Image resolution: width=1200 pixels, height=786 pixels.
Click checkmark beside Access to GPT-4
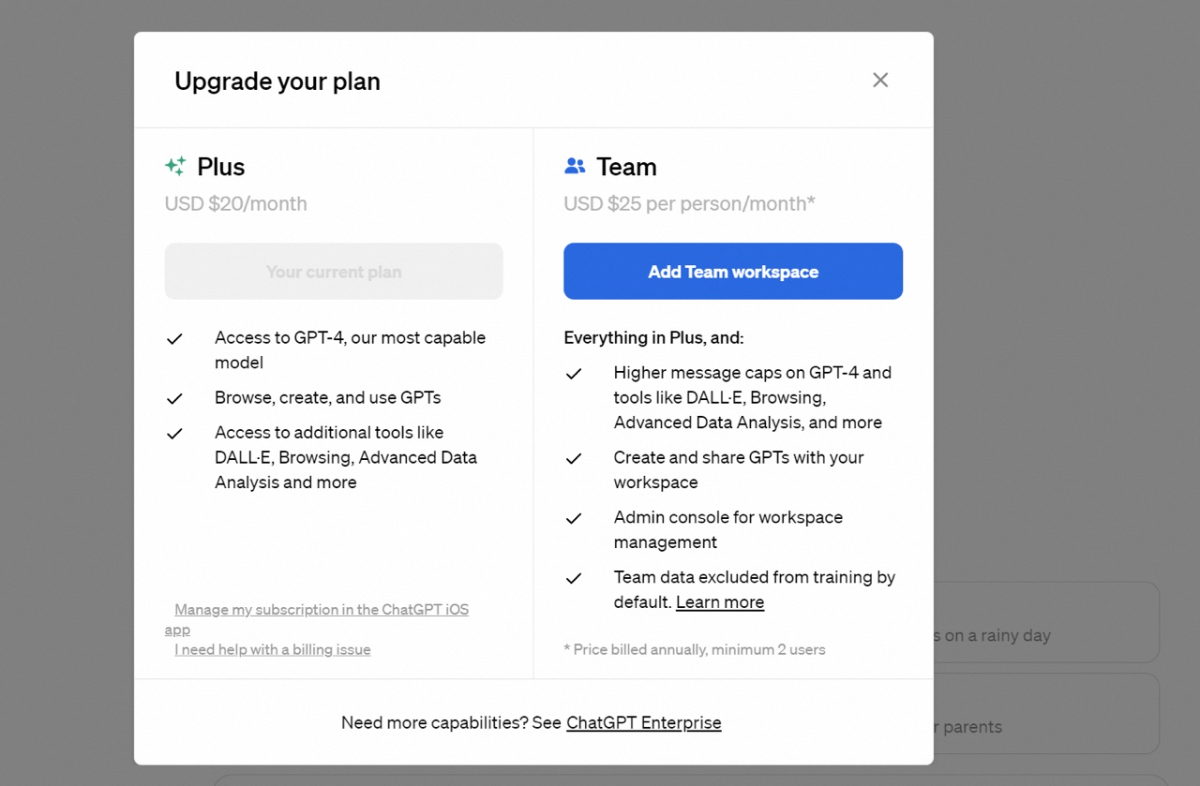[x=175, y=339]
